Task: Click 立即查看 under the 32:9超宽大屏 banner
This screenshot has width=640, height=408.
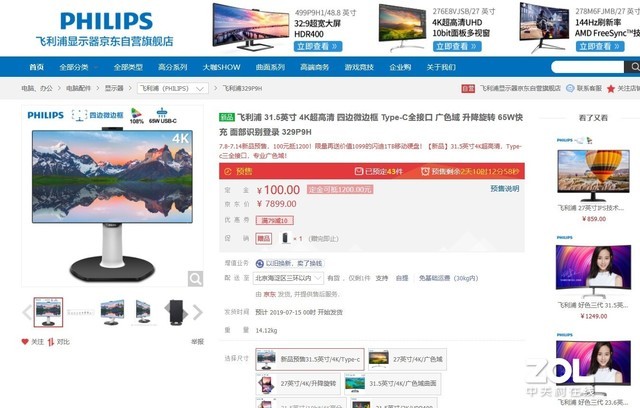Action: click(x=318, y=47)
